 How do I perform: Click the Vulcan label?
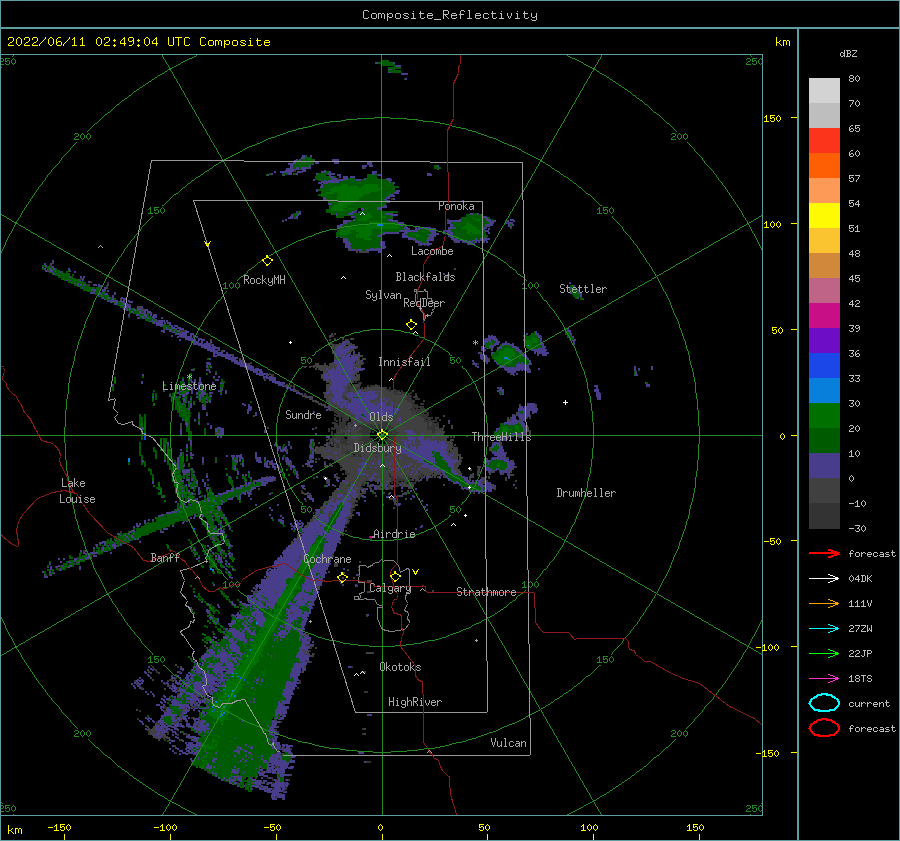(508, 743)
